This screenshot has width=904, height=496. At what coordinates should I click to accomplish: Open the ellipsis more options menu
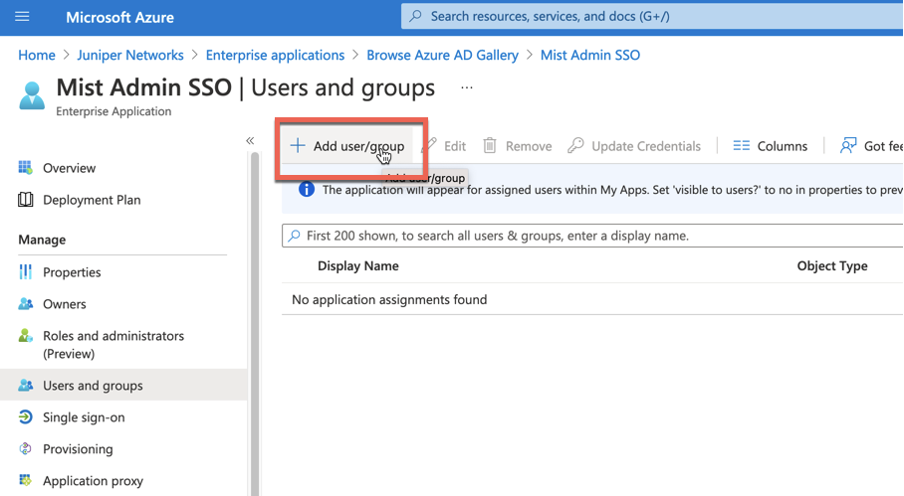[466, 88]
